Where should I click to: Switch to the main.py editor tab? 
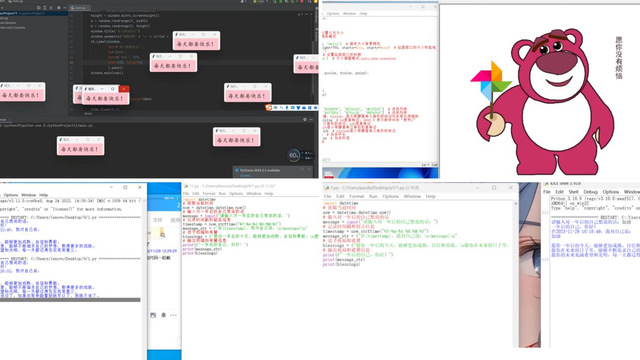pyautogui.click(x=79, y=7)
